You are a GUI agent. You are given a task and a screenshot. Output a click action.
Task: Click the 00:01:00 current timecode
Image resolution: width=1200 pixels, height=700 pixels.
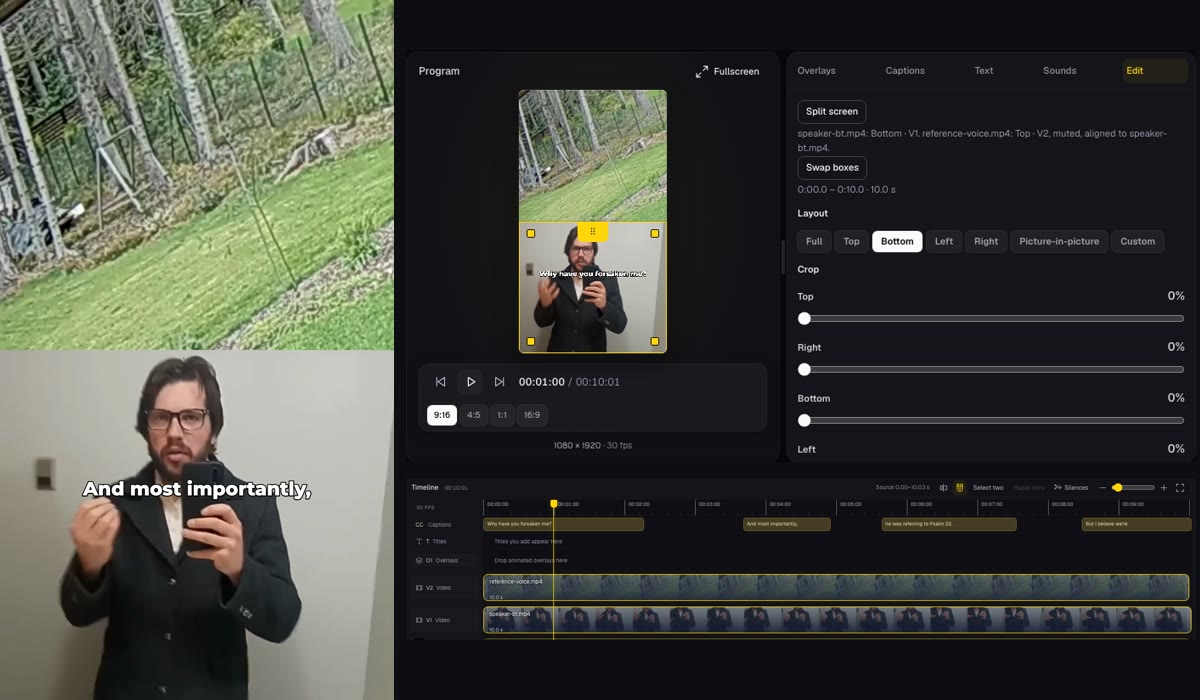coord(541,382)
